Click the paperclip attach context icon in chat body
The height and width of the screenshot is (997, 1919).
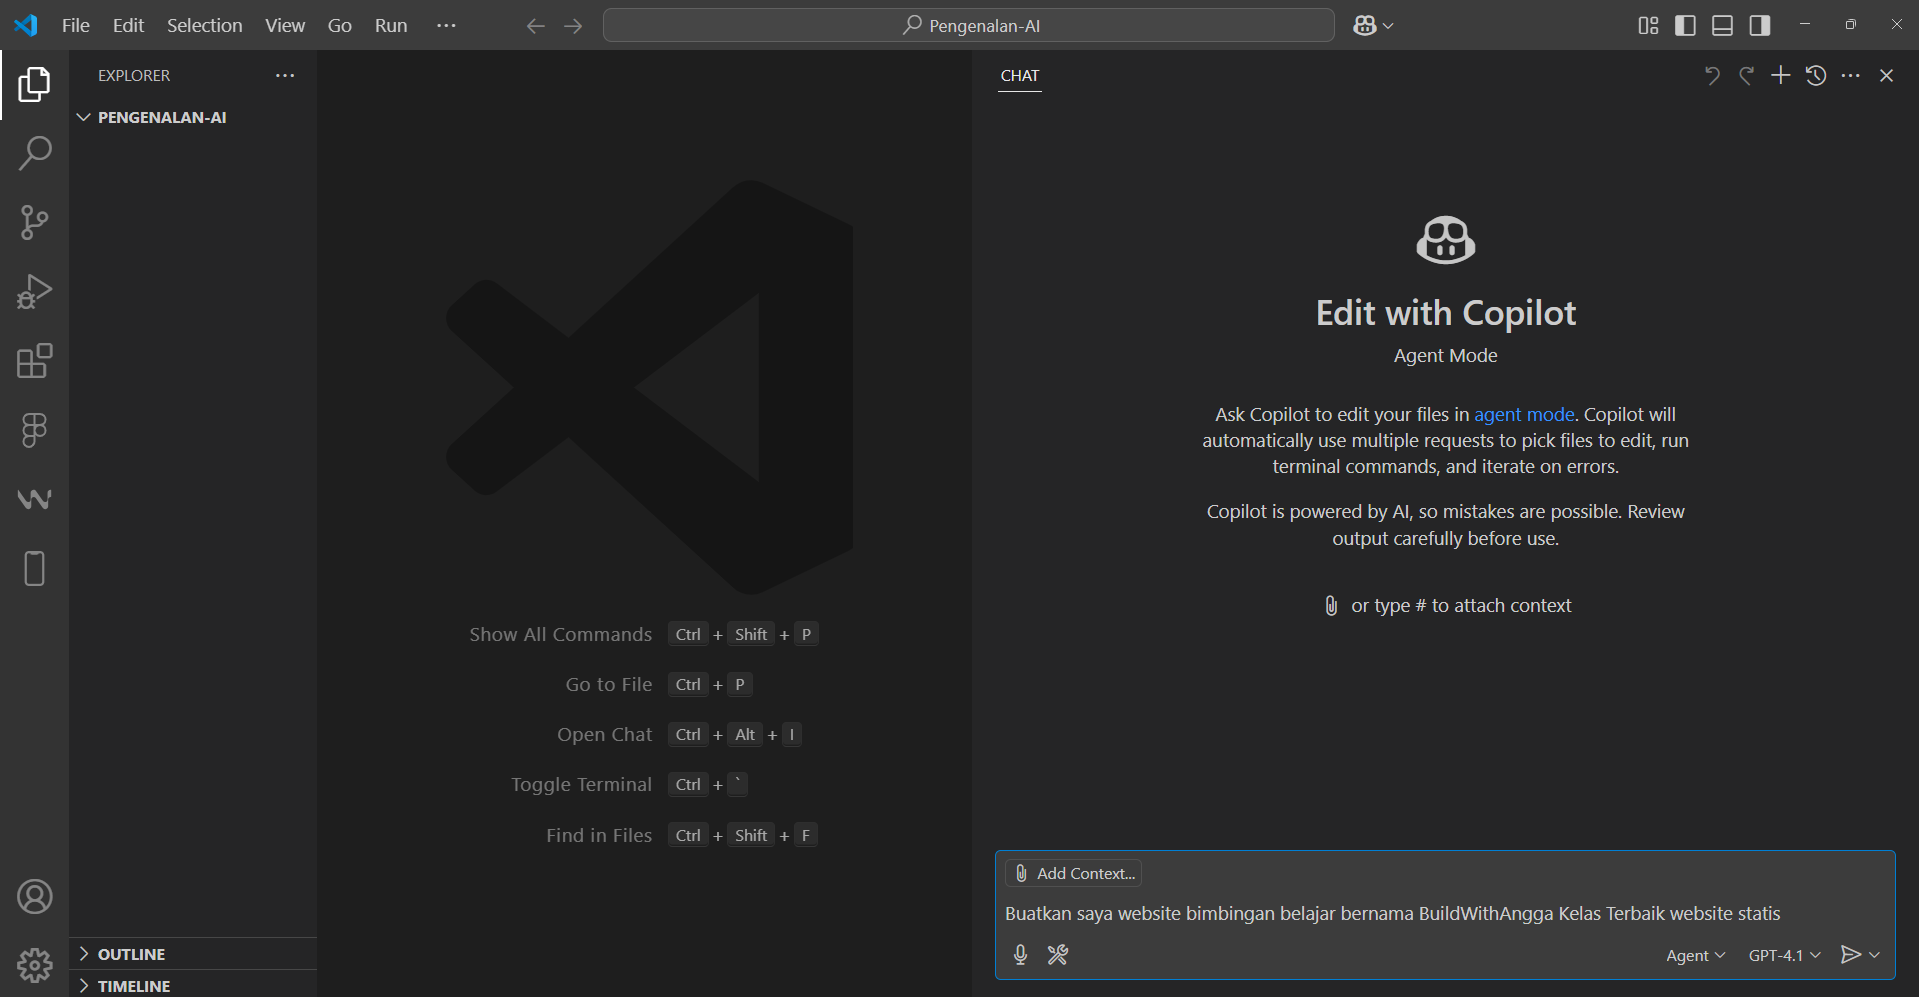[1331, 605]
